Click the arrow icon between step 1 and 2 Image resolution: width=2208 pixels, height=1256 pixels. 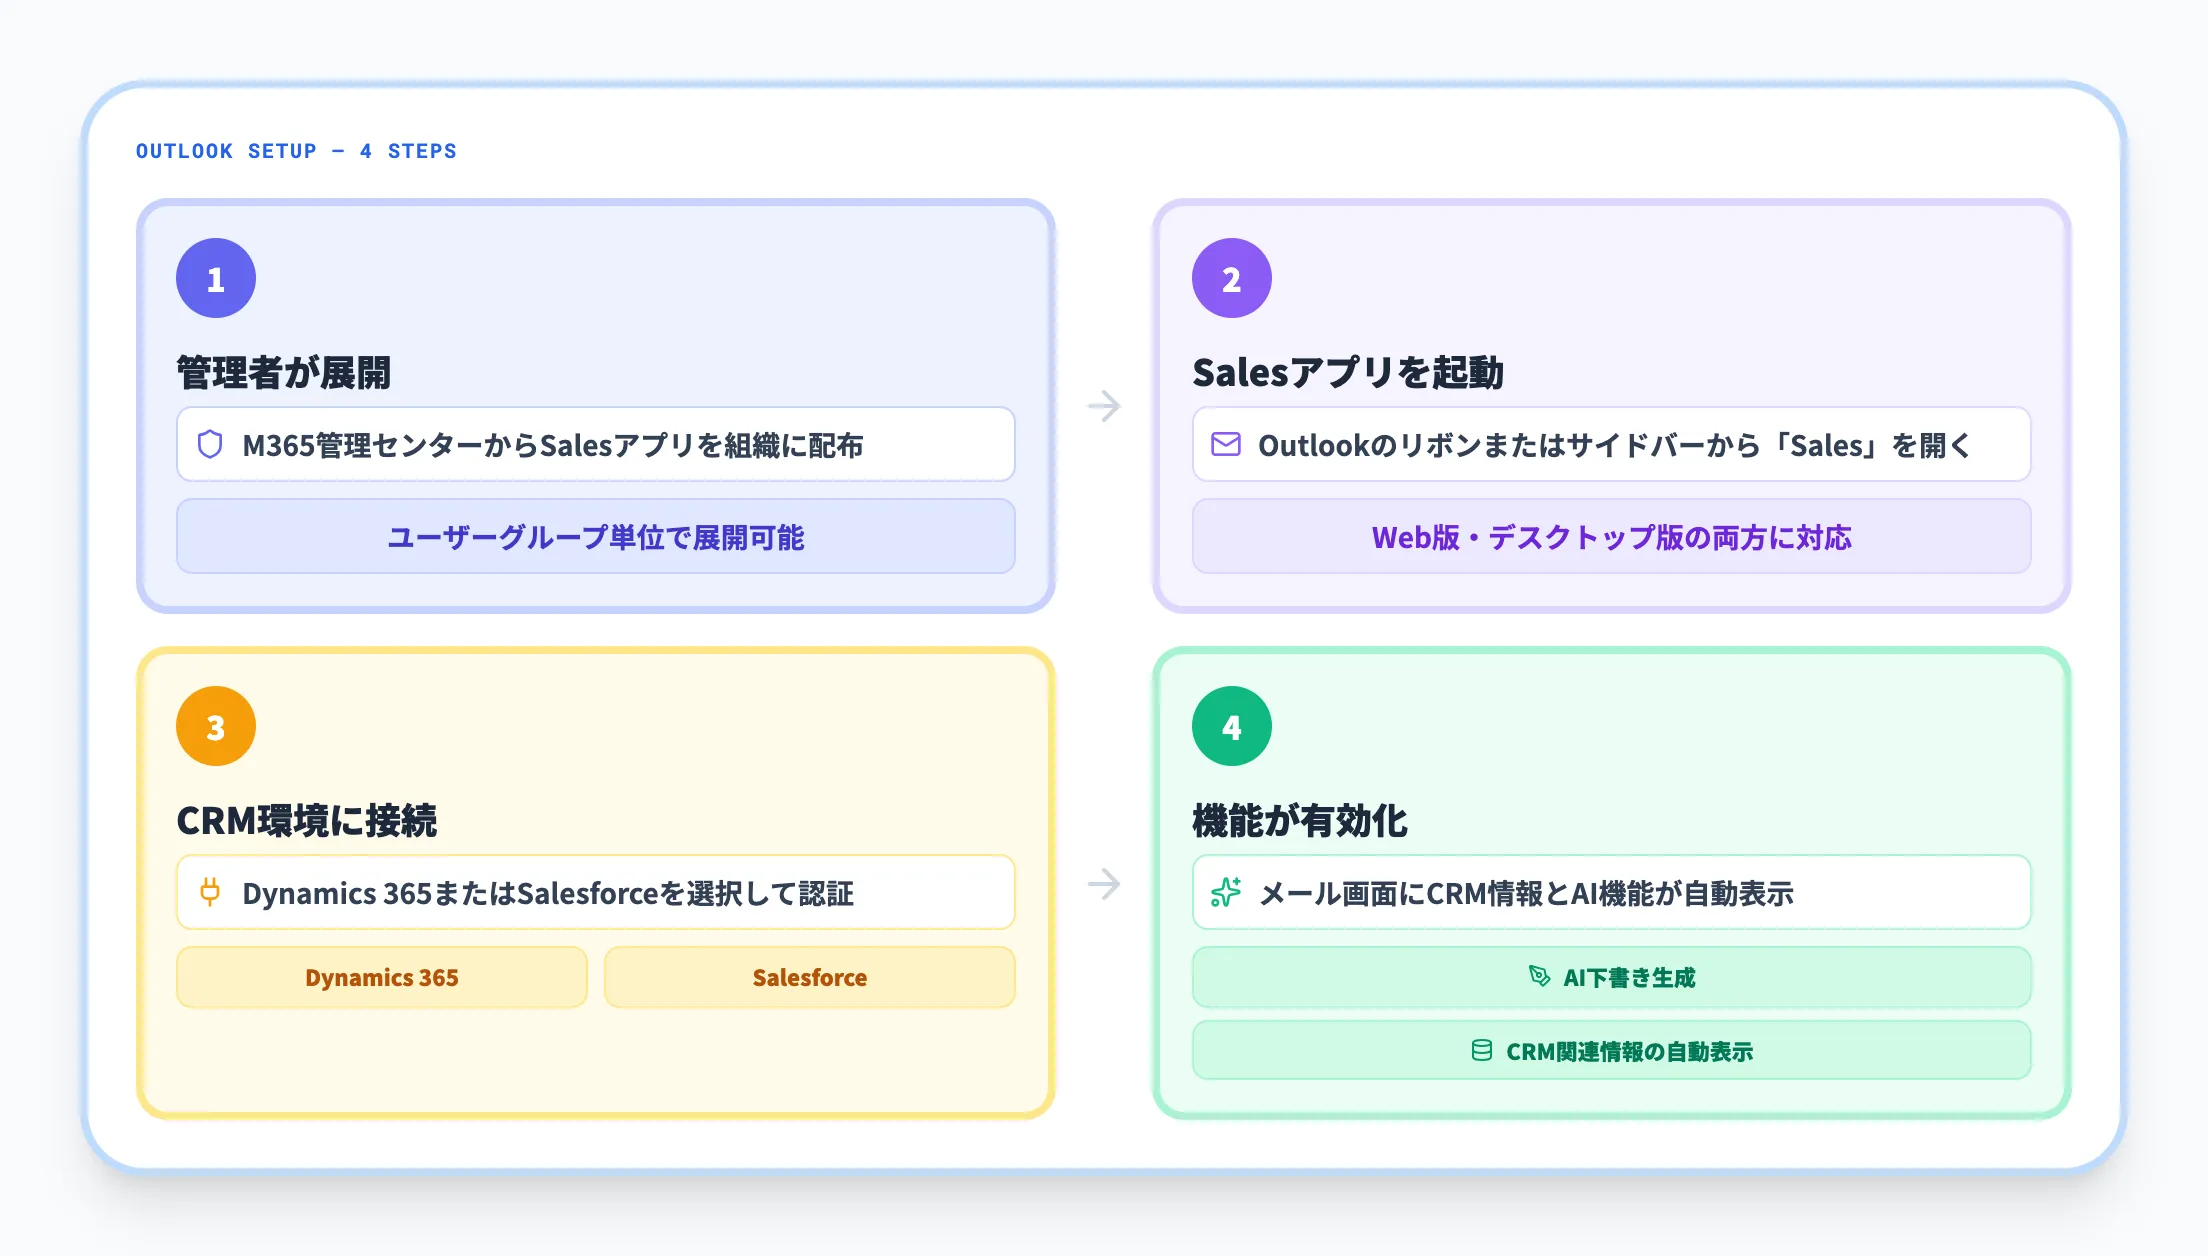coord(1104,406)
